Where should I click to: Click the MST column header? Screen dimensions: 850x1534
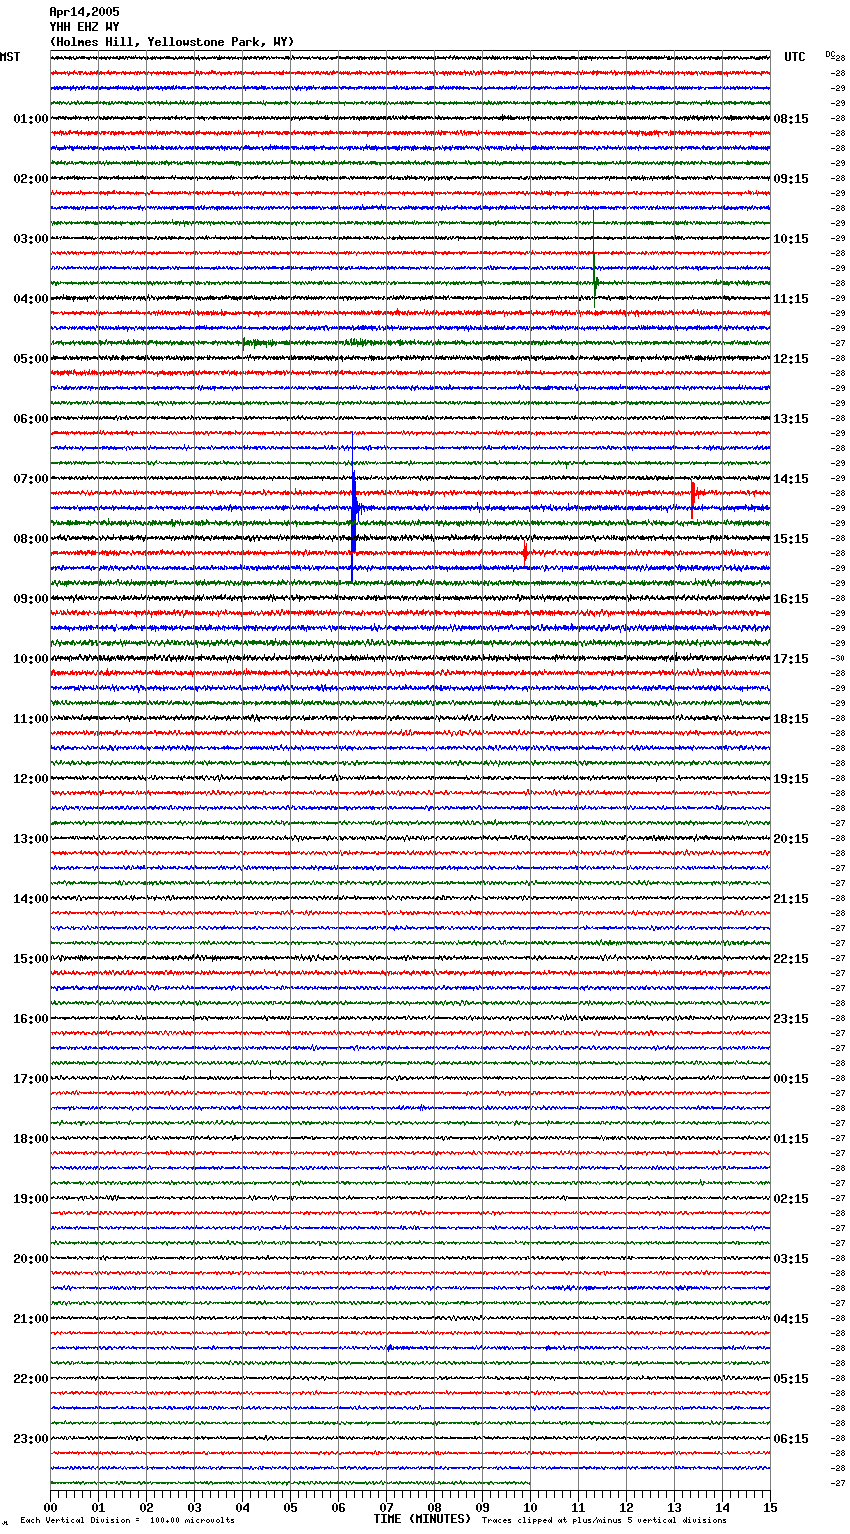tap(10, 57)
